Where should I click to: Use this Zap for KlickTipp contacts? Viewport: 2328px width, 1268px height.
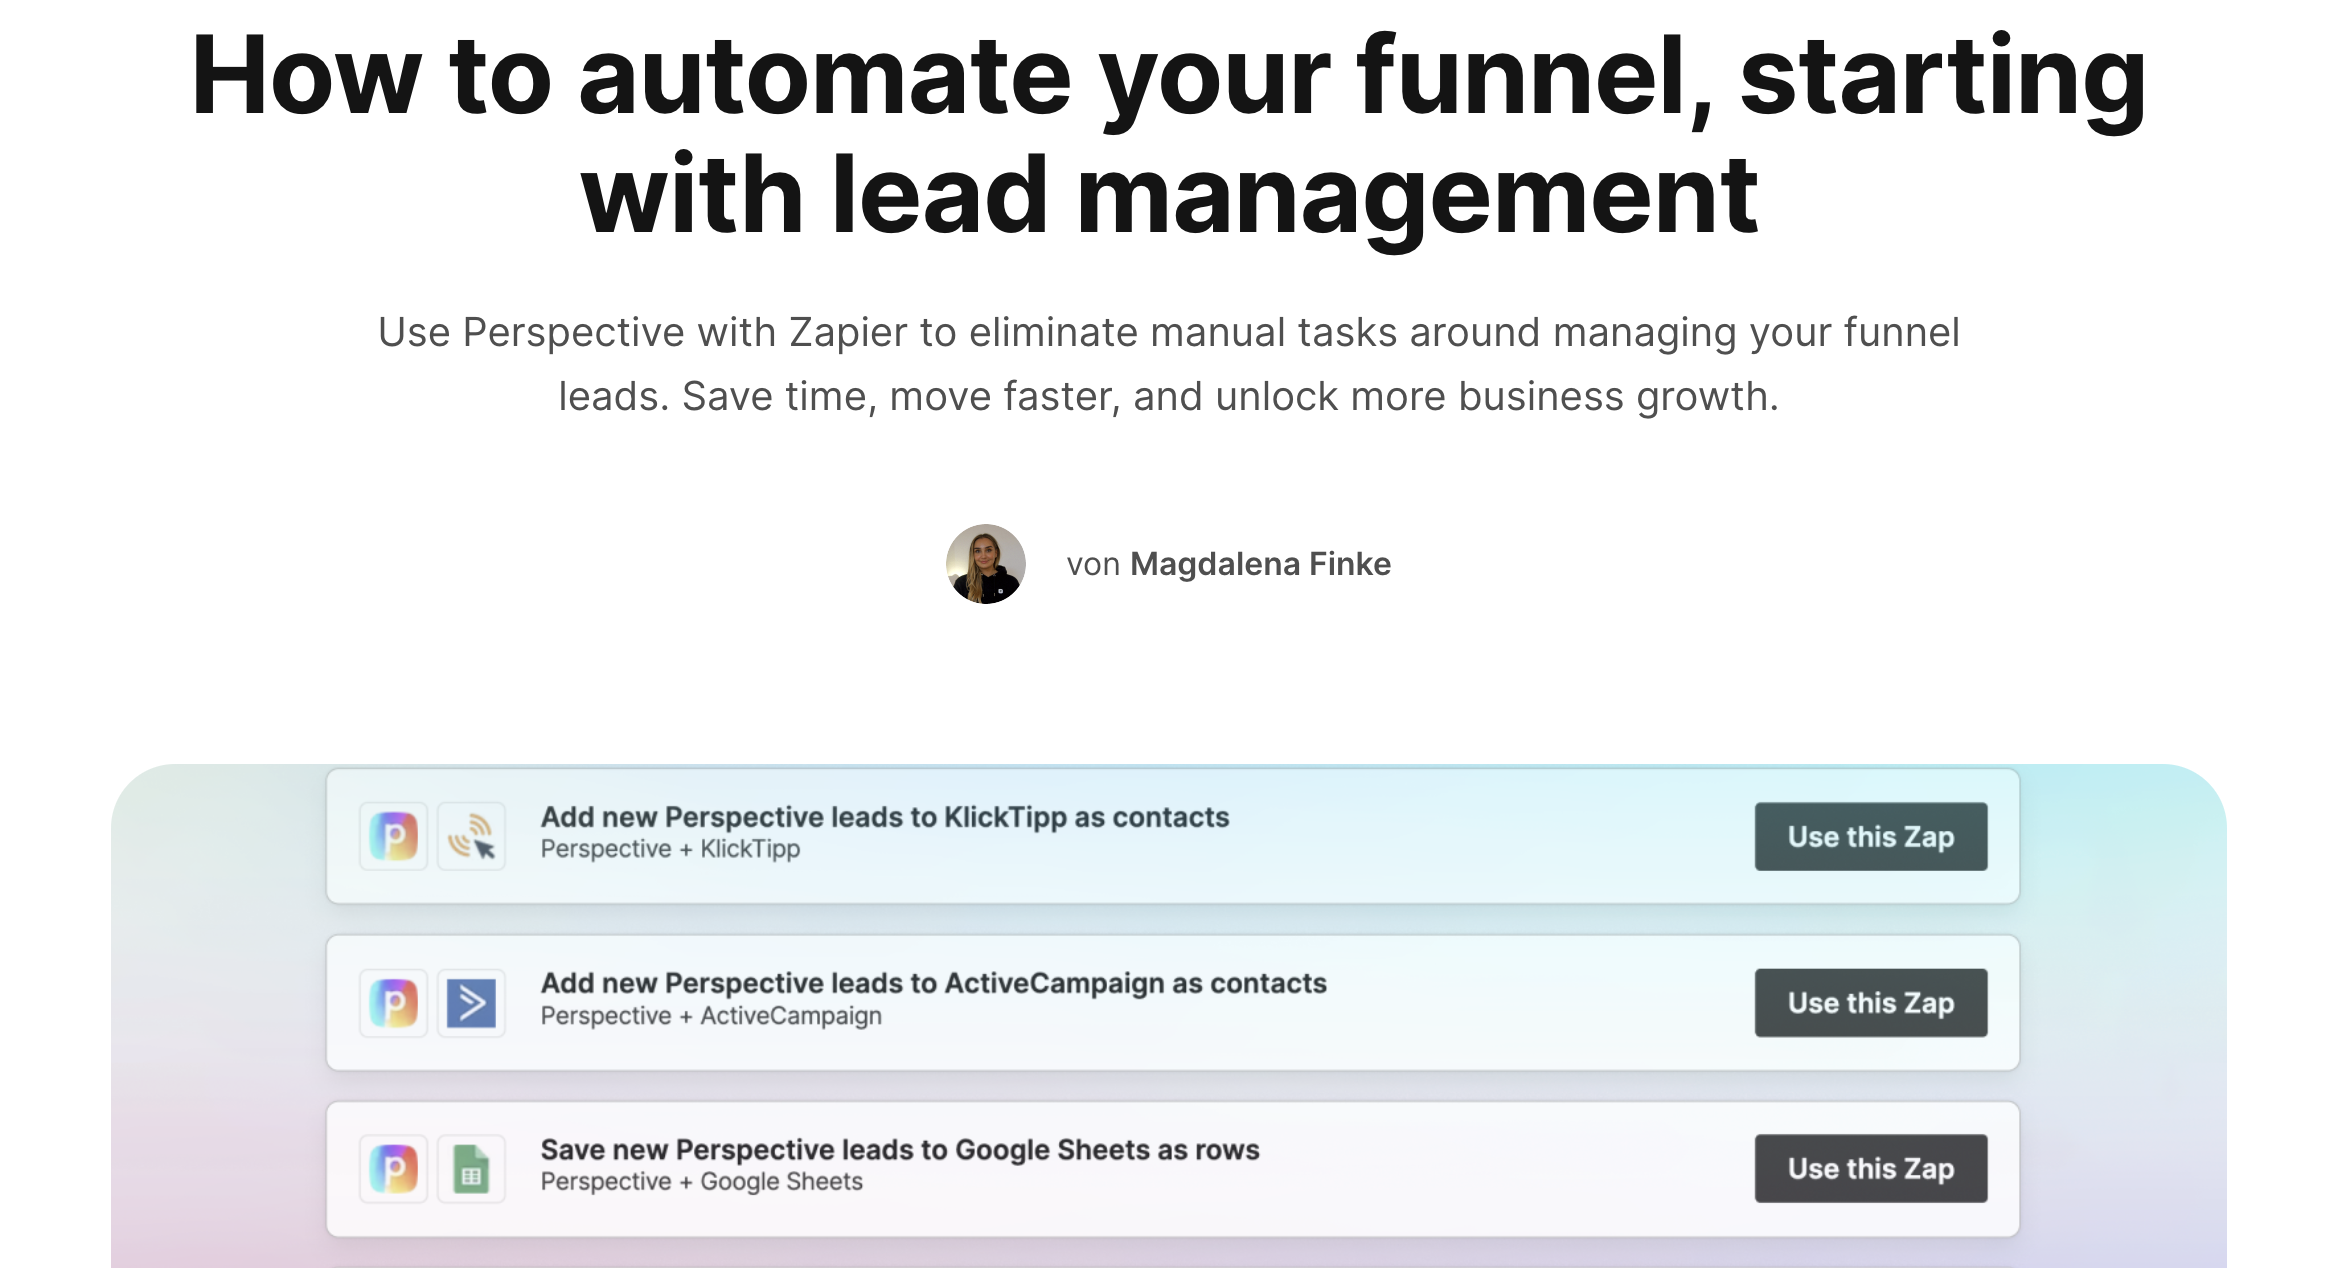tap(1870, 836)
